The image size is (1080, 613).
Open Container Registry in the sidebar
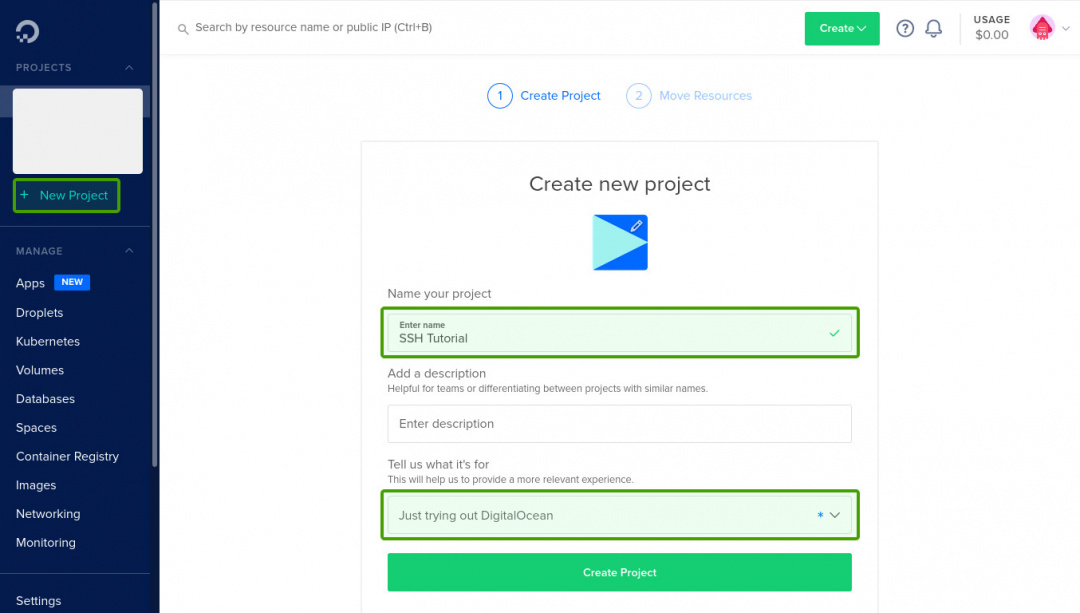coord(68,457)
